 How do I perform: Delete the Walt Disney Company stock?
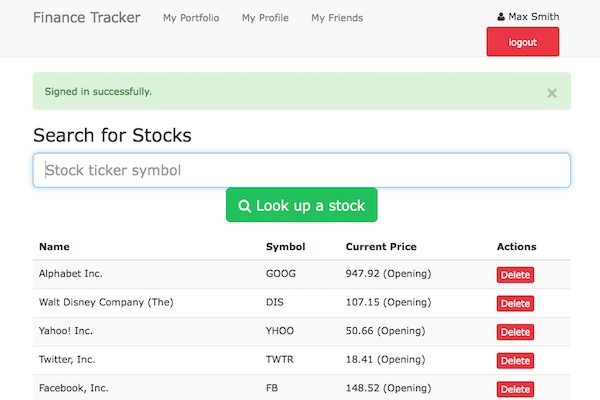click(515, 303)
